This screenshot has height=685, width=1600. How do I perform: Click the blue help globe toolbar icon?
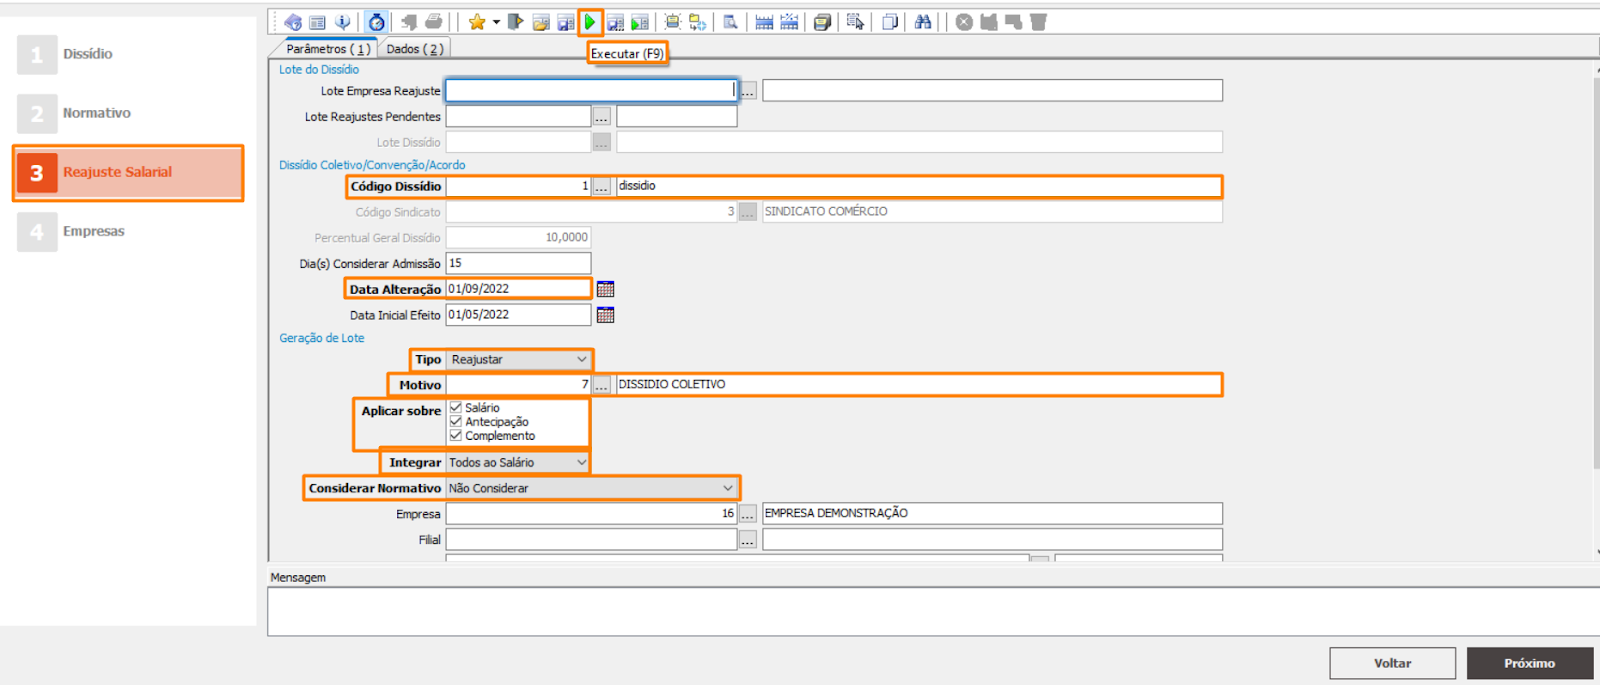tap(293, 22)
